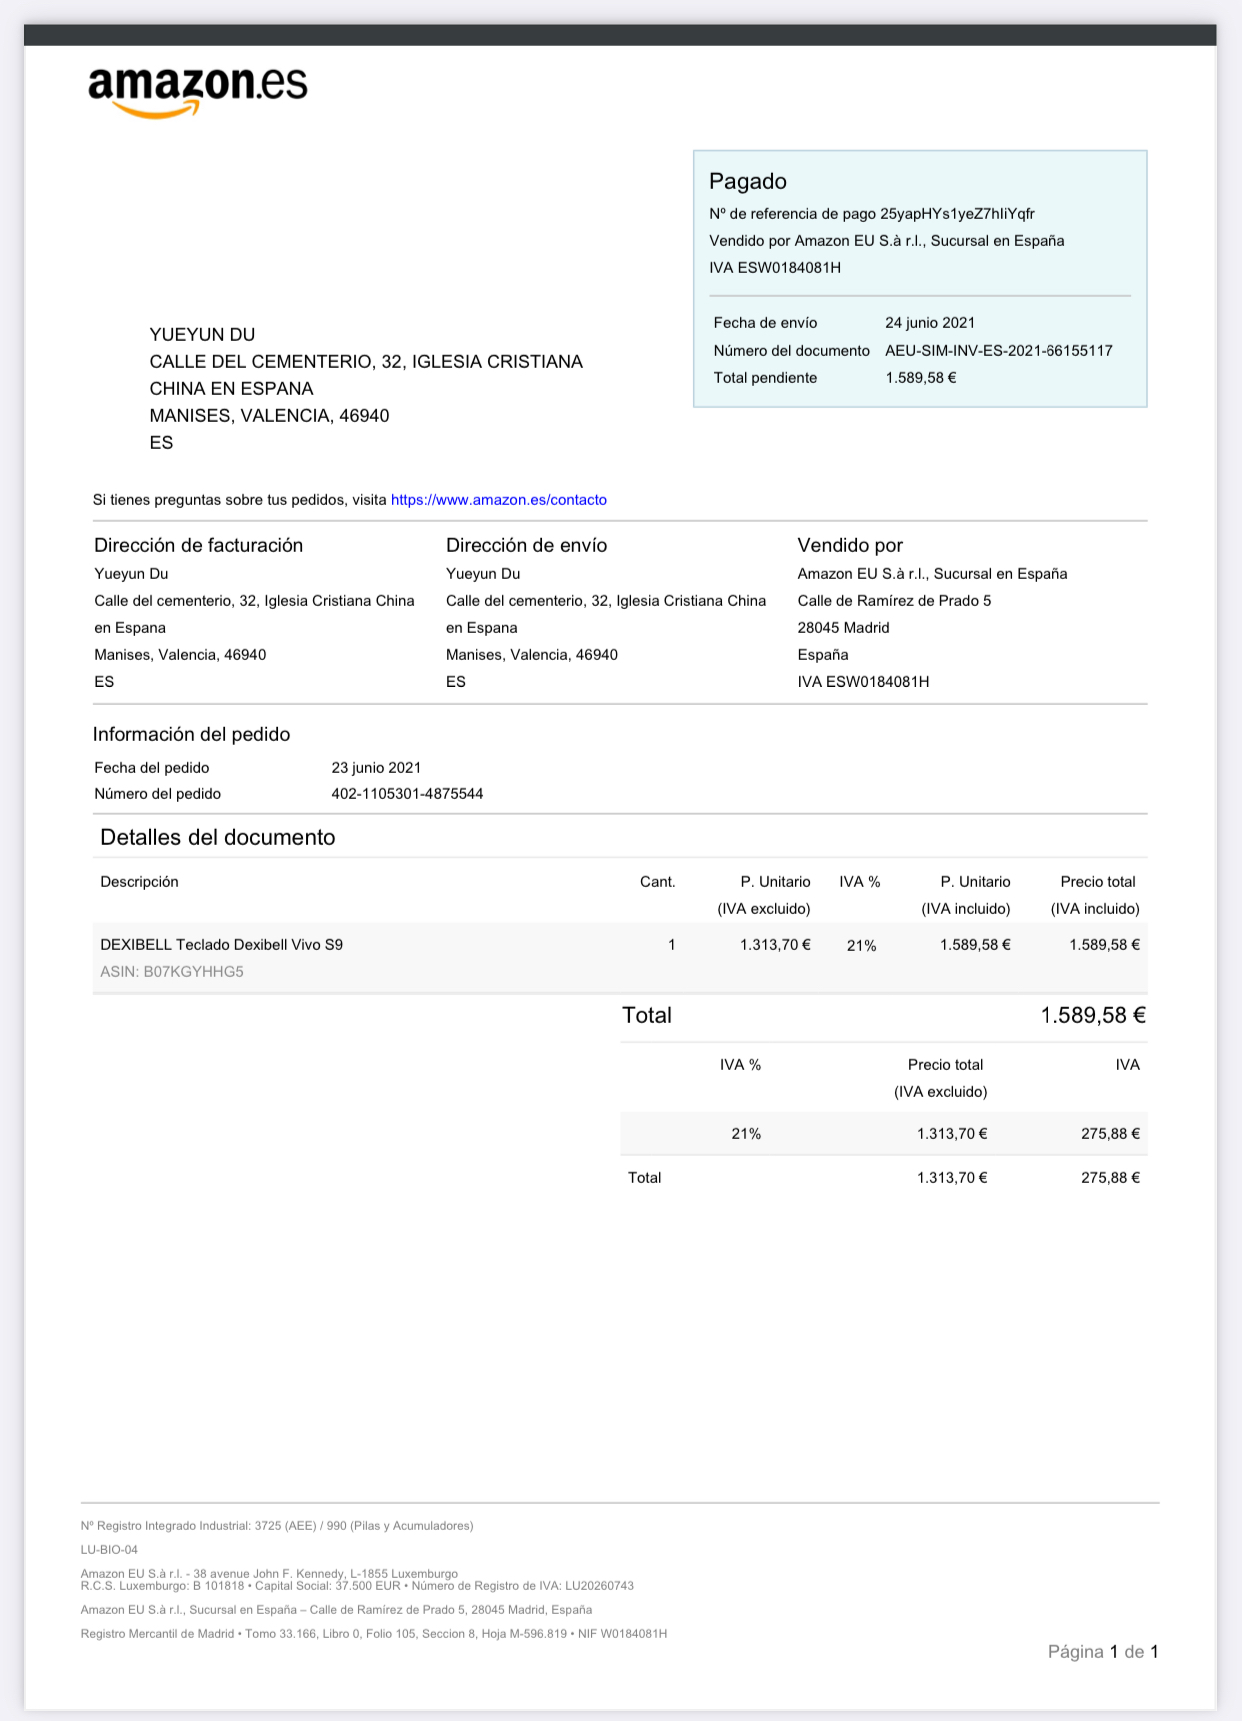Click the Dirección de facturación heading

[198, 545]
